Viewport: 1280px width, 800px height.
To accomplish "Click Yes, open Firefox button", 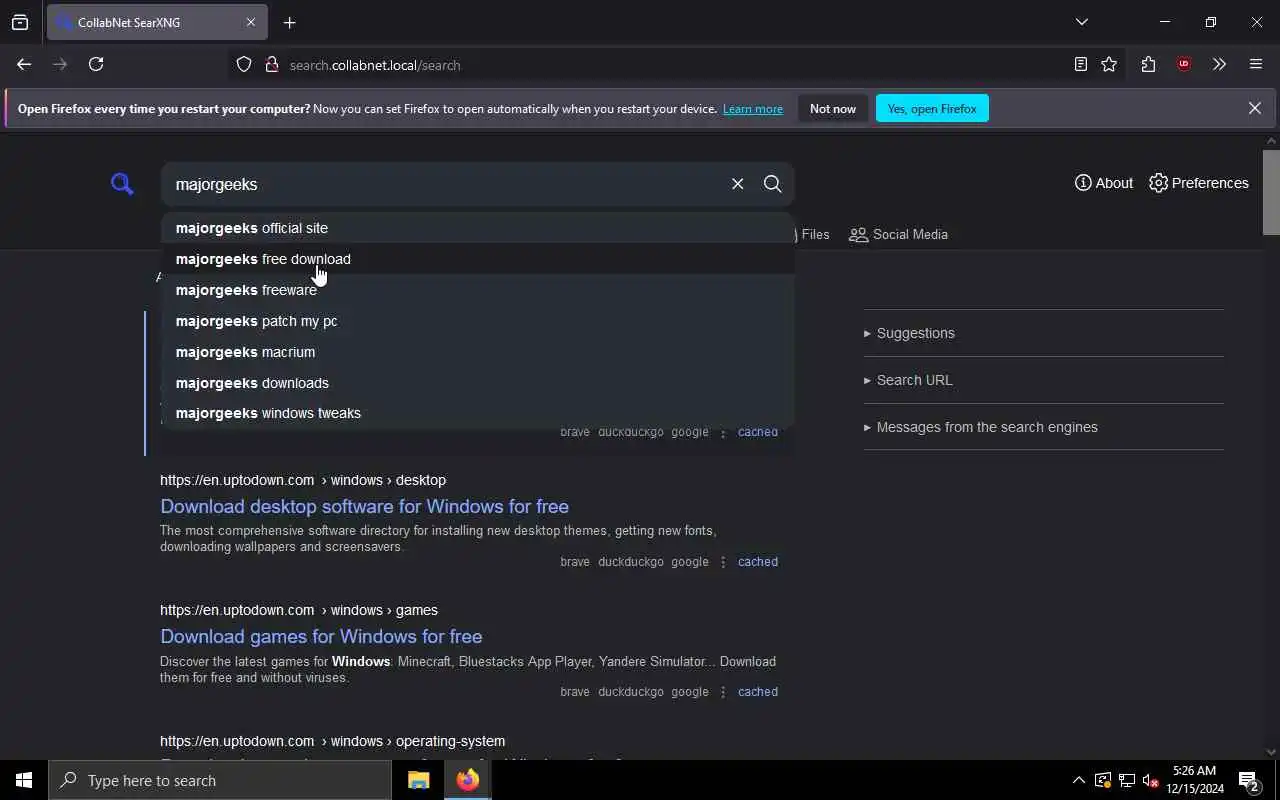I will click(x=932, y=108).
